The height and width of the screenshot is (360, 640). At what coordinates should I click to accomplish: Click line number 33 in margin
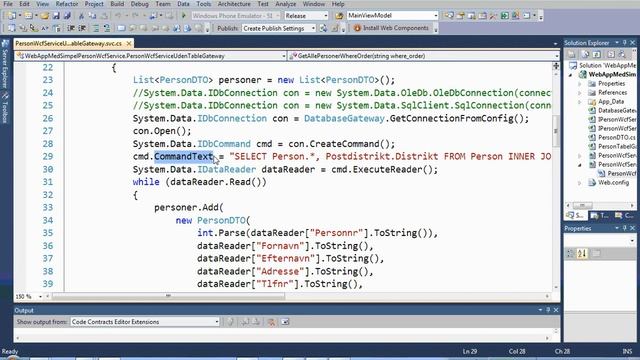pyautogui.click(x=48, y=207)
